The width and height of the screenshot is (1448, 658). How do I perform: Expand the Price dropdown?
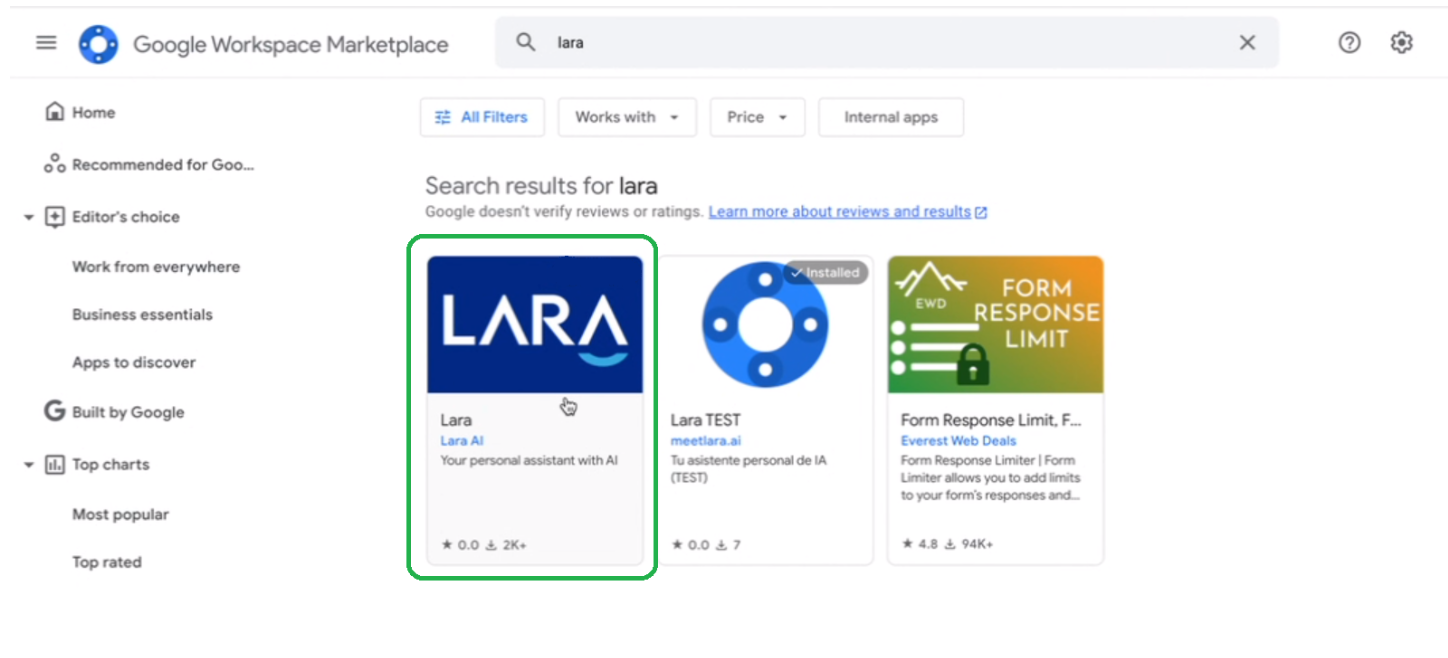tap(757, 117)
